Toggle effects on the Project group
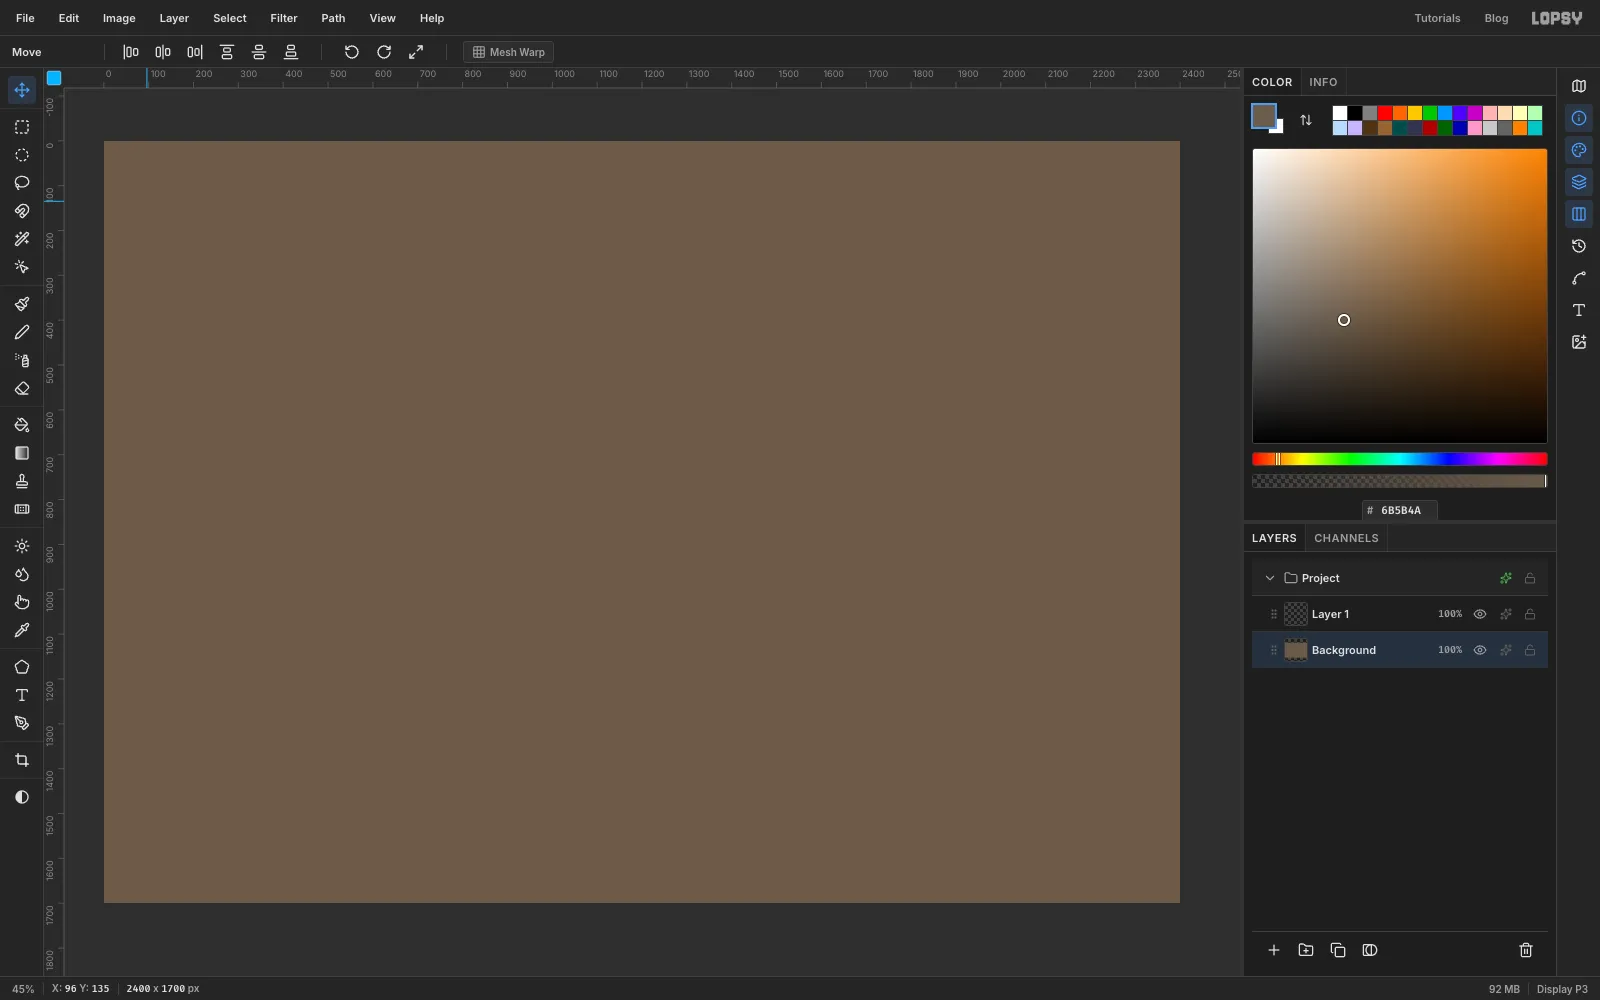1600x1000 pixels. tap(1506, 578)
